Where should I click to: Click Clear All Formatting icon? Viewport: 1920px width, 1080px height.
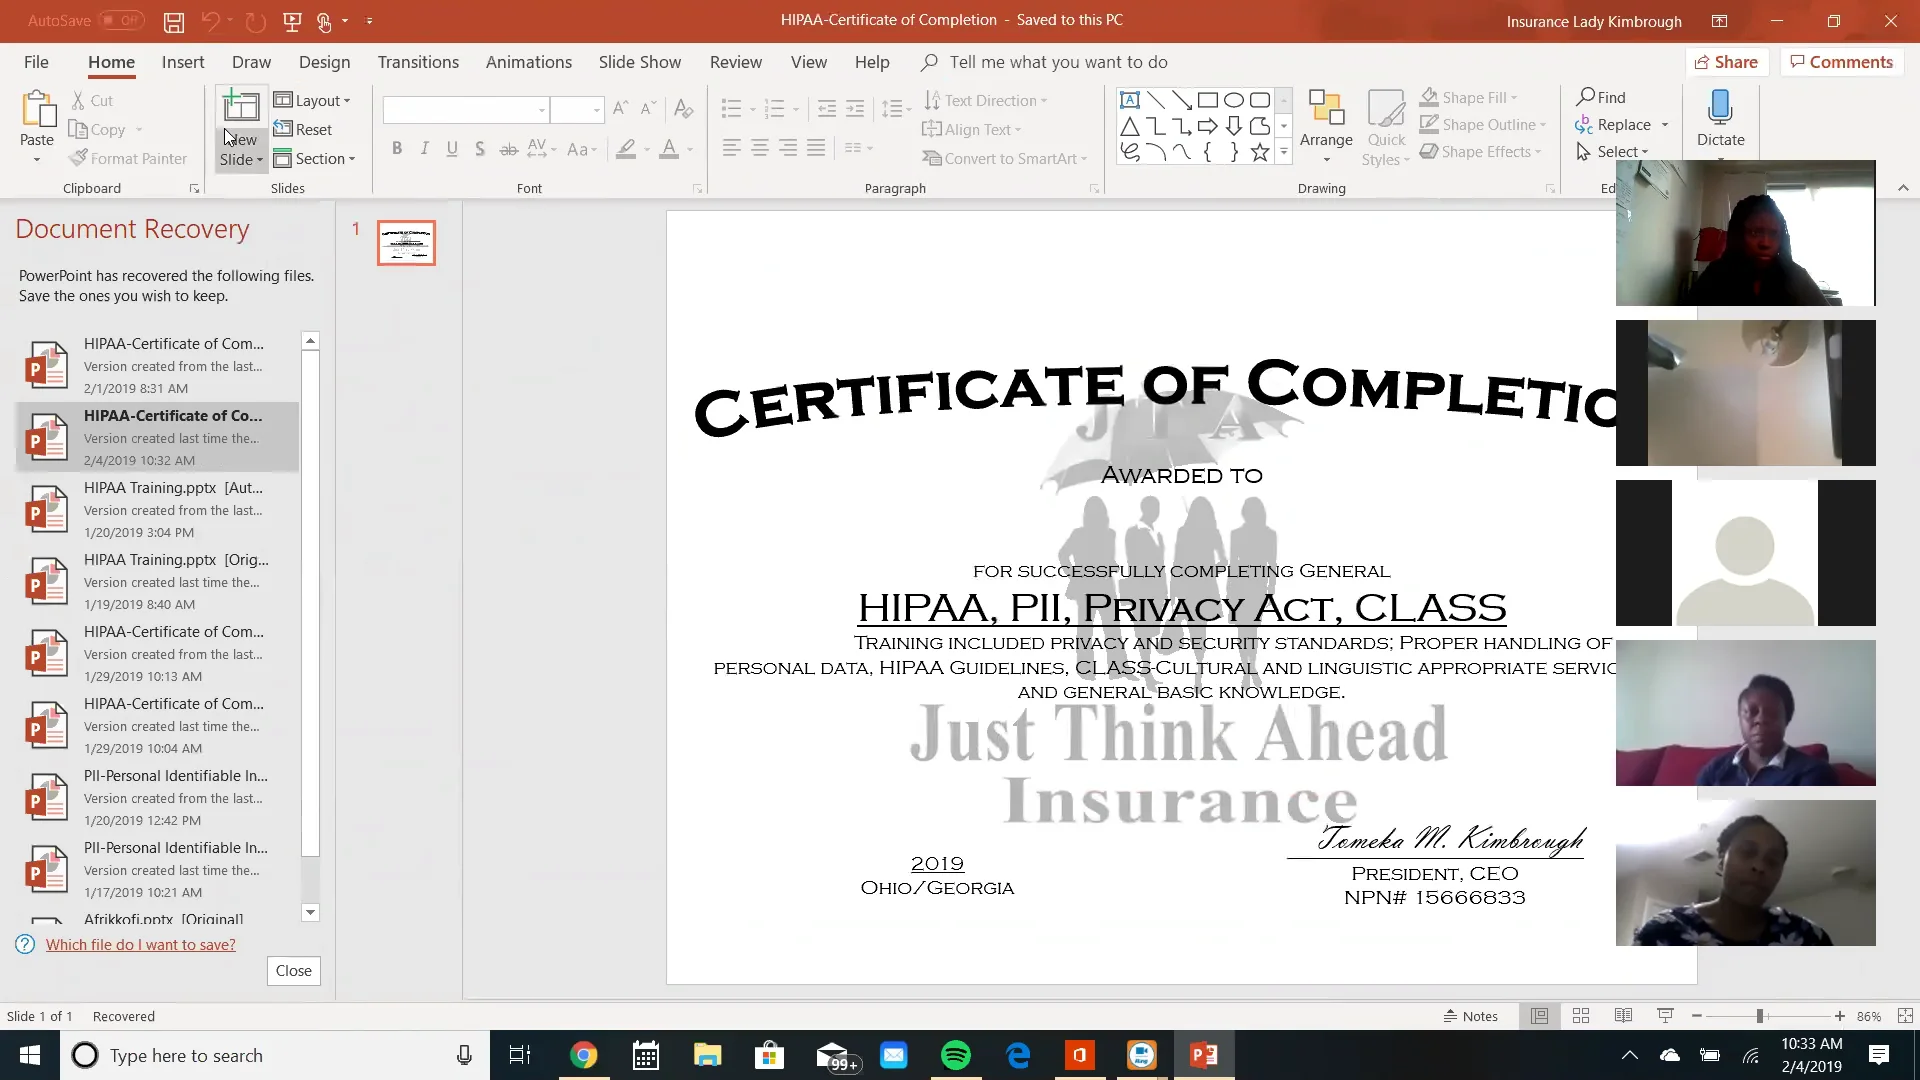(x=683, y=107)
